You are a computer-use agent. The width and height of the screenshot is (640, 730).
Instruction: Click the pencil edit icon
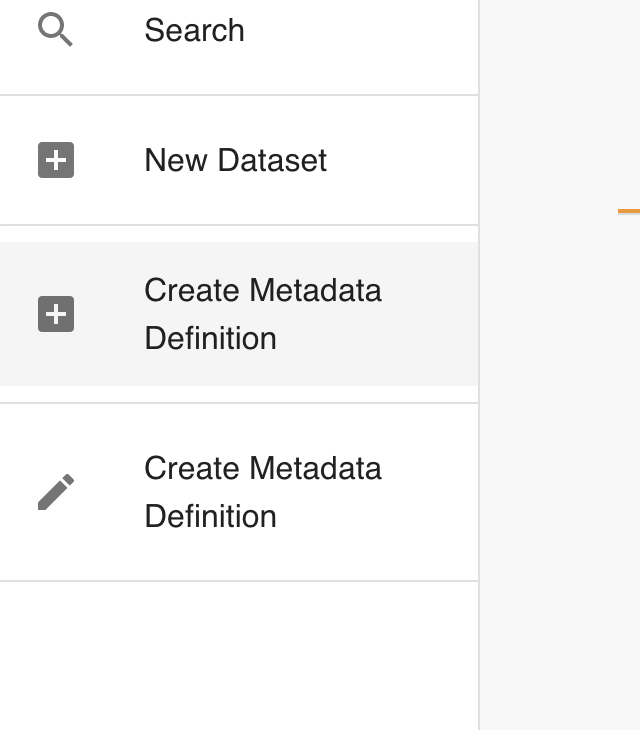coord(56,492)
